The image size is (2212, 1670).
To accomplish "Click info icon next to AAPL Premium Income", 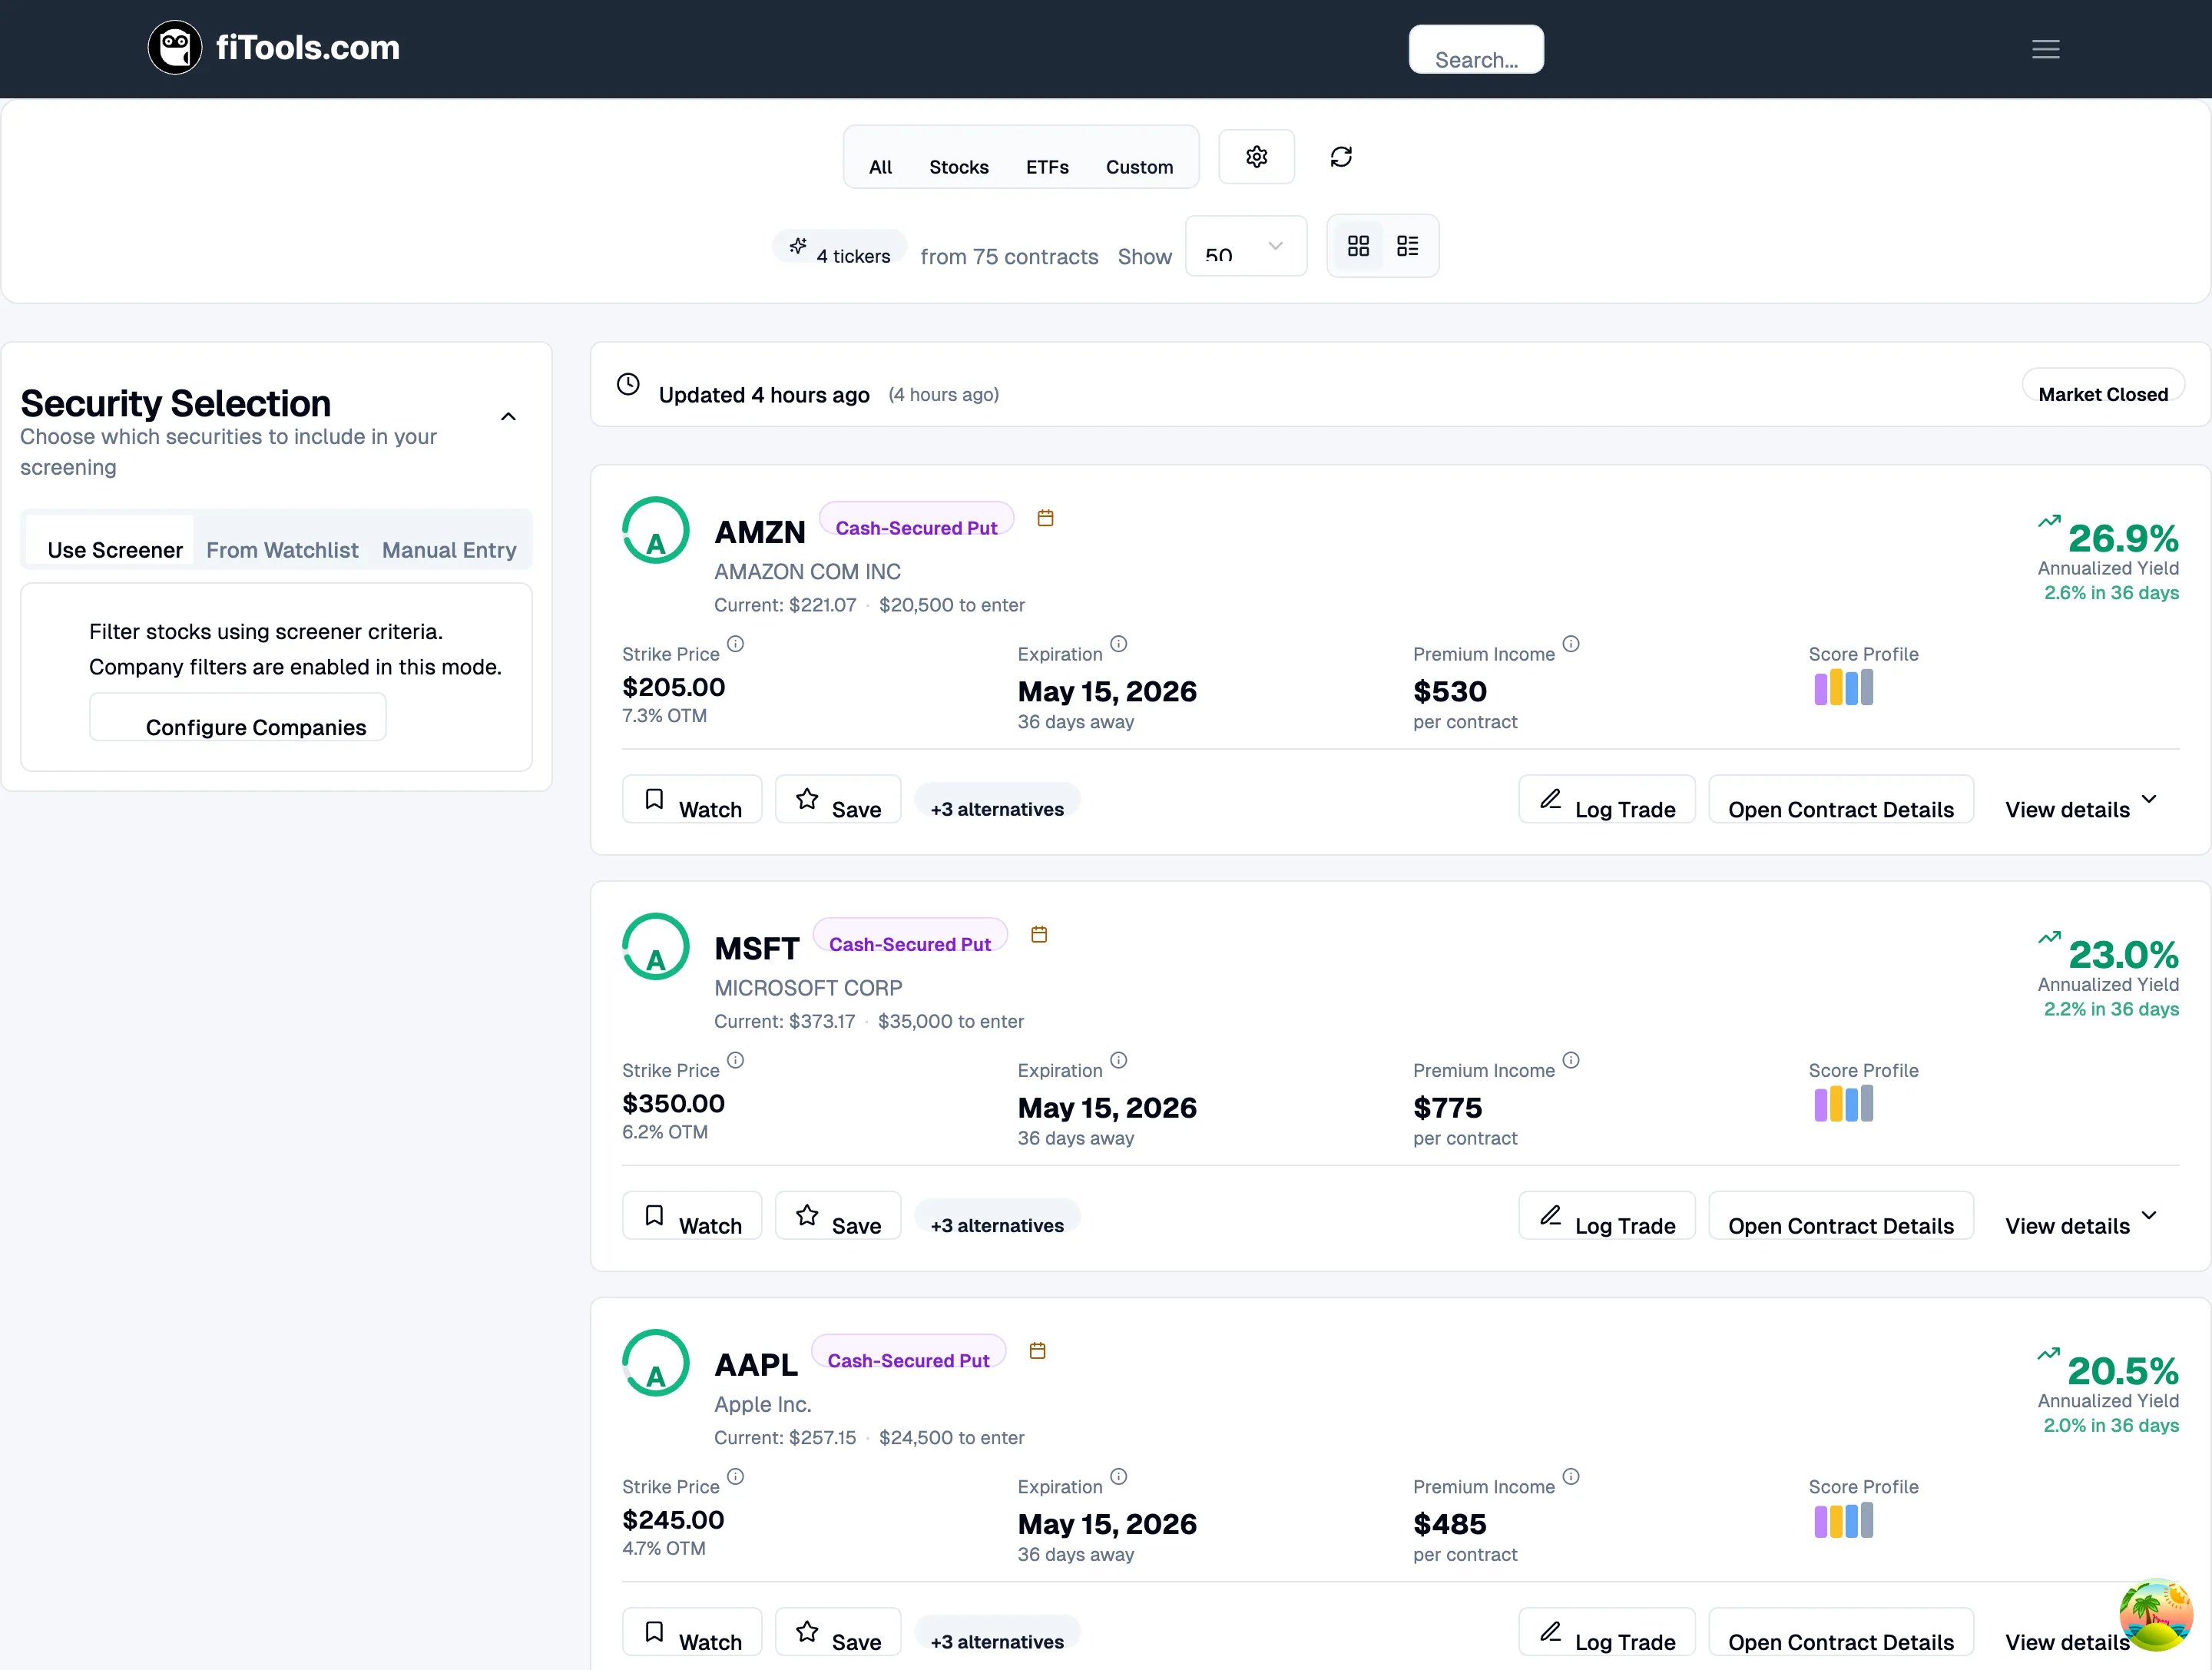I will (1571, 1477).
